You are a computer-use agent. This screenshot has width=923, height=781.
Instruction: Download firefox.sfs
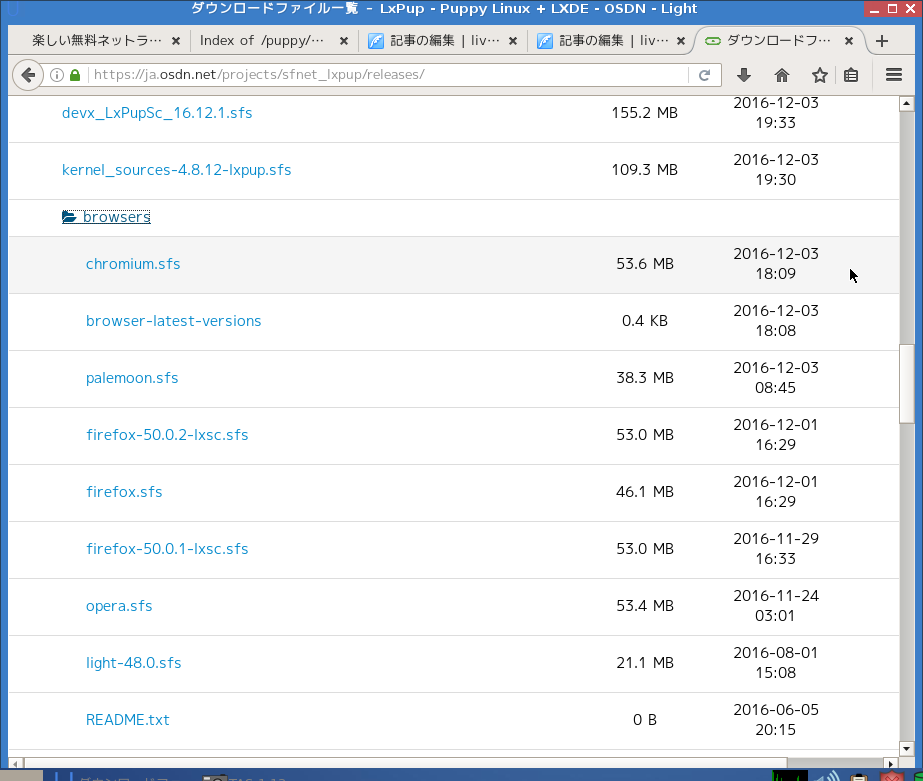124,493
